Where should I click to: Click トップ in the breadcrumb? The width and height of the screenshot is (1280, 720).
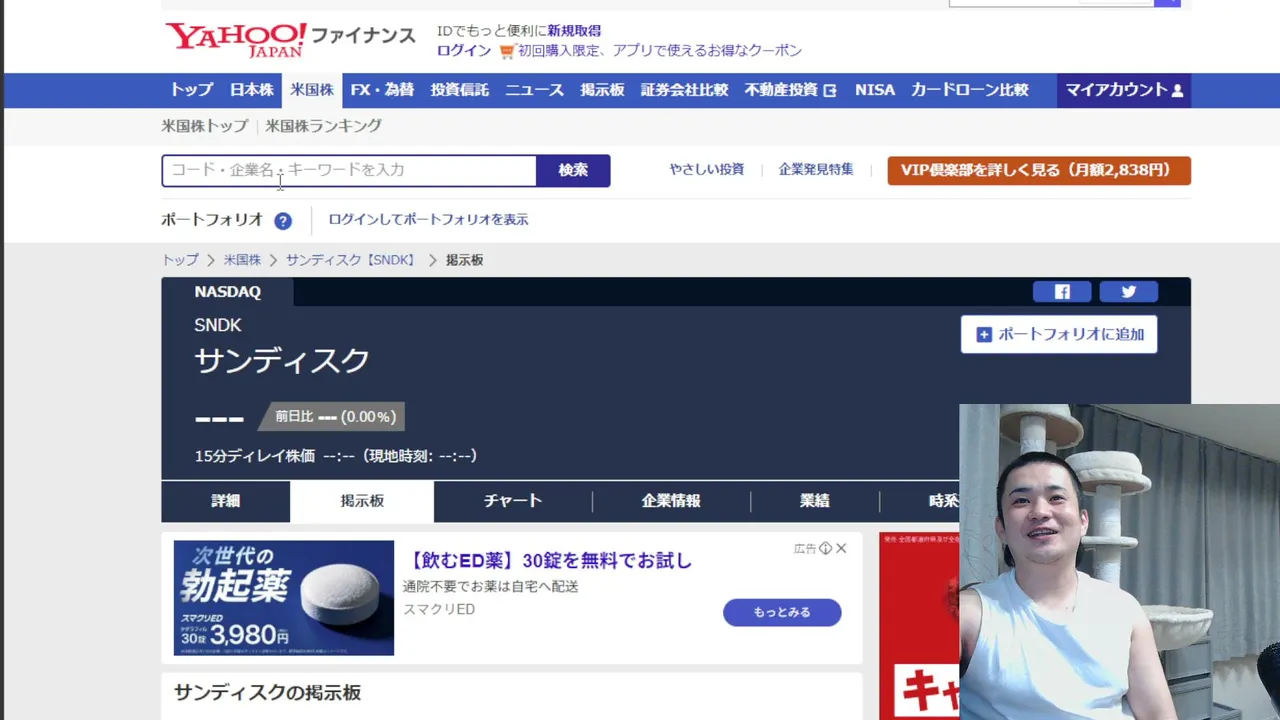point(180,260)
